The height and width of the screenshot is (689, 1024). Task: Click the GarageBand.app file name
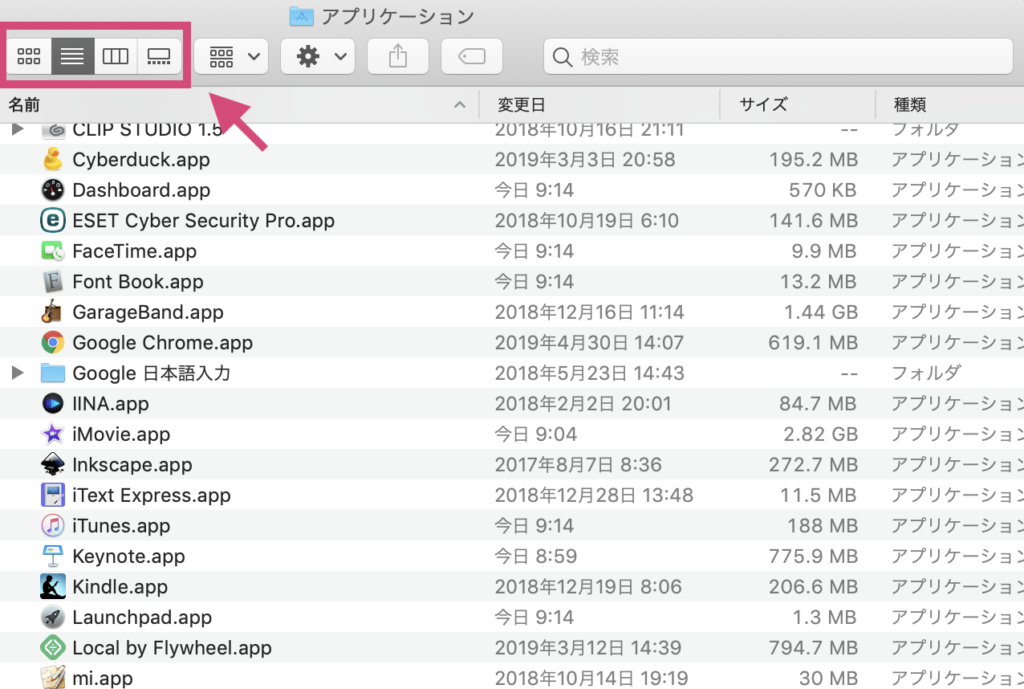point(148,312)
